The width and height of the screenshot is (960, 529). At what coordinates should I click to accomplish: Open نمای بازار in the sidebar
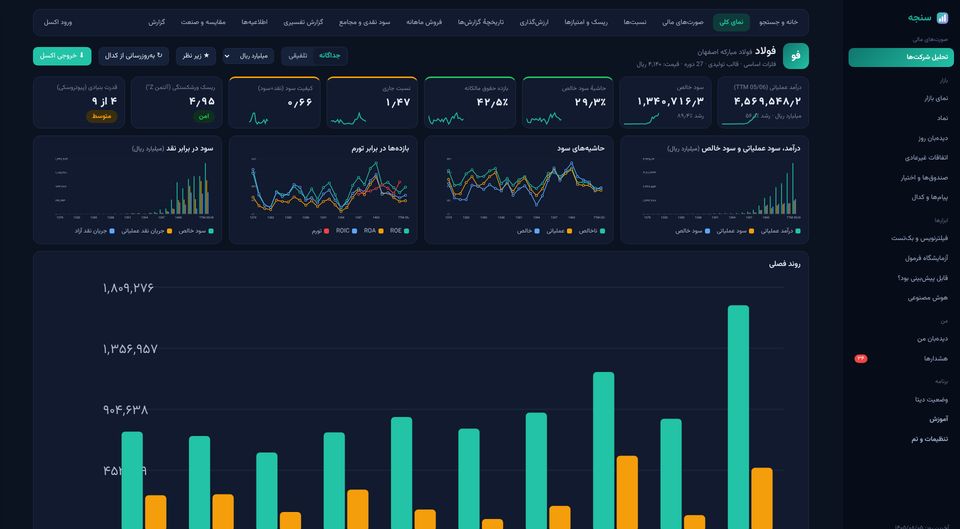pyautogui.click(x=901, y=98)
